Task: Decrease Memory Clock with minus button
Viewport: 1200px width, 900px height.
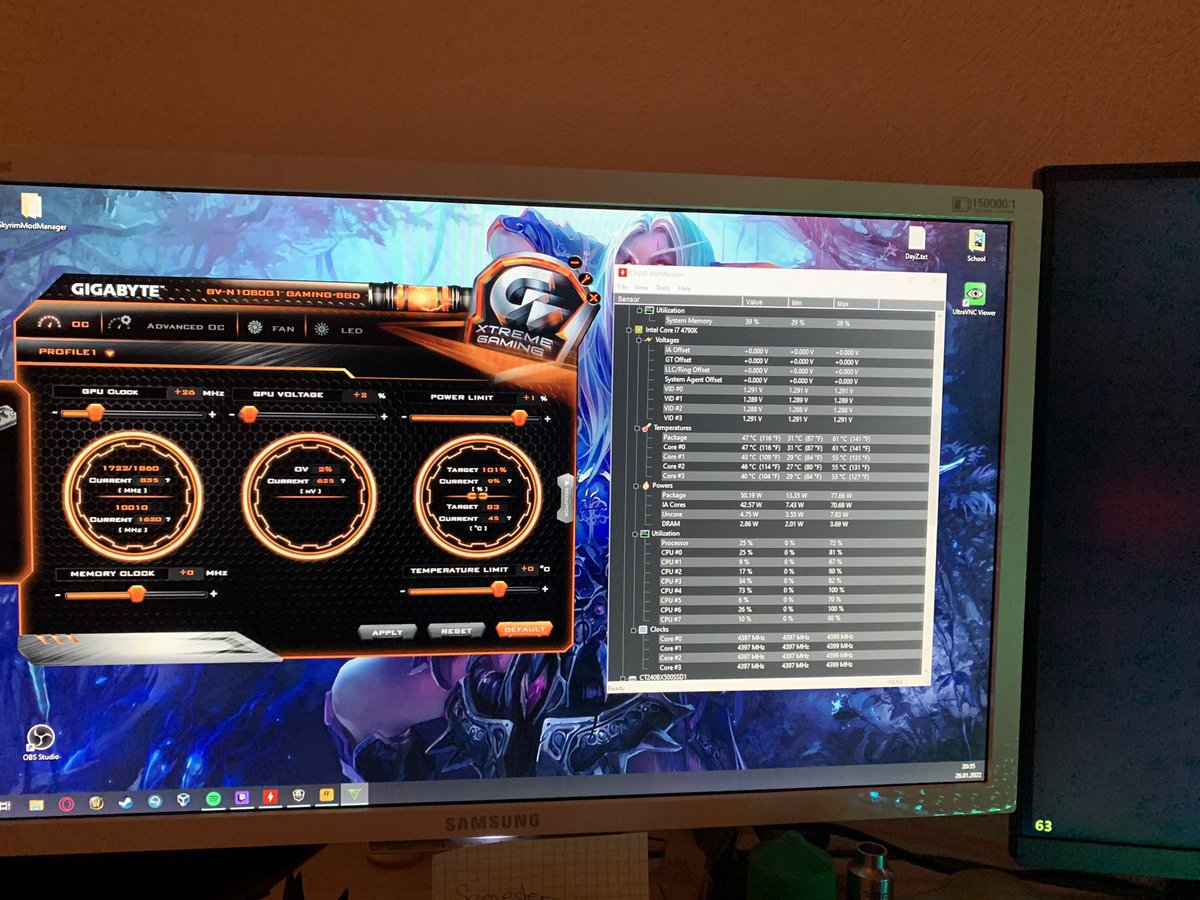Action: (56, 595)
